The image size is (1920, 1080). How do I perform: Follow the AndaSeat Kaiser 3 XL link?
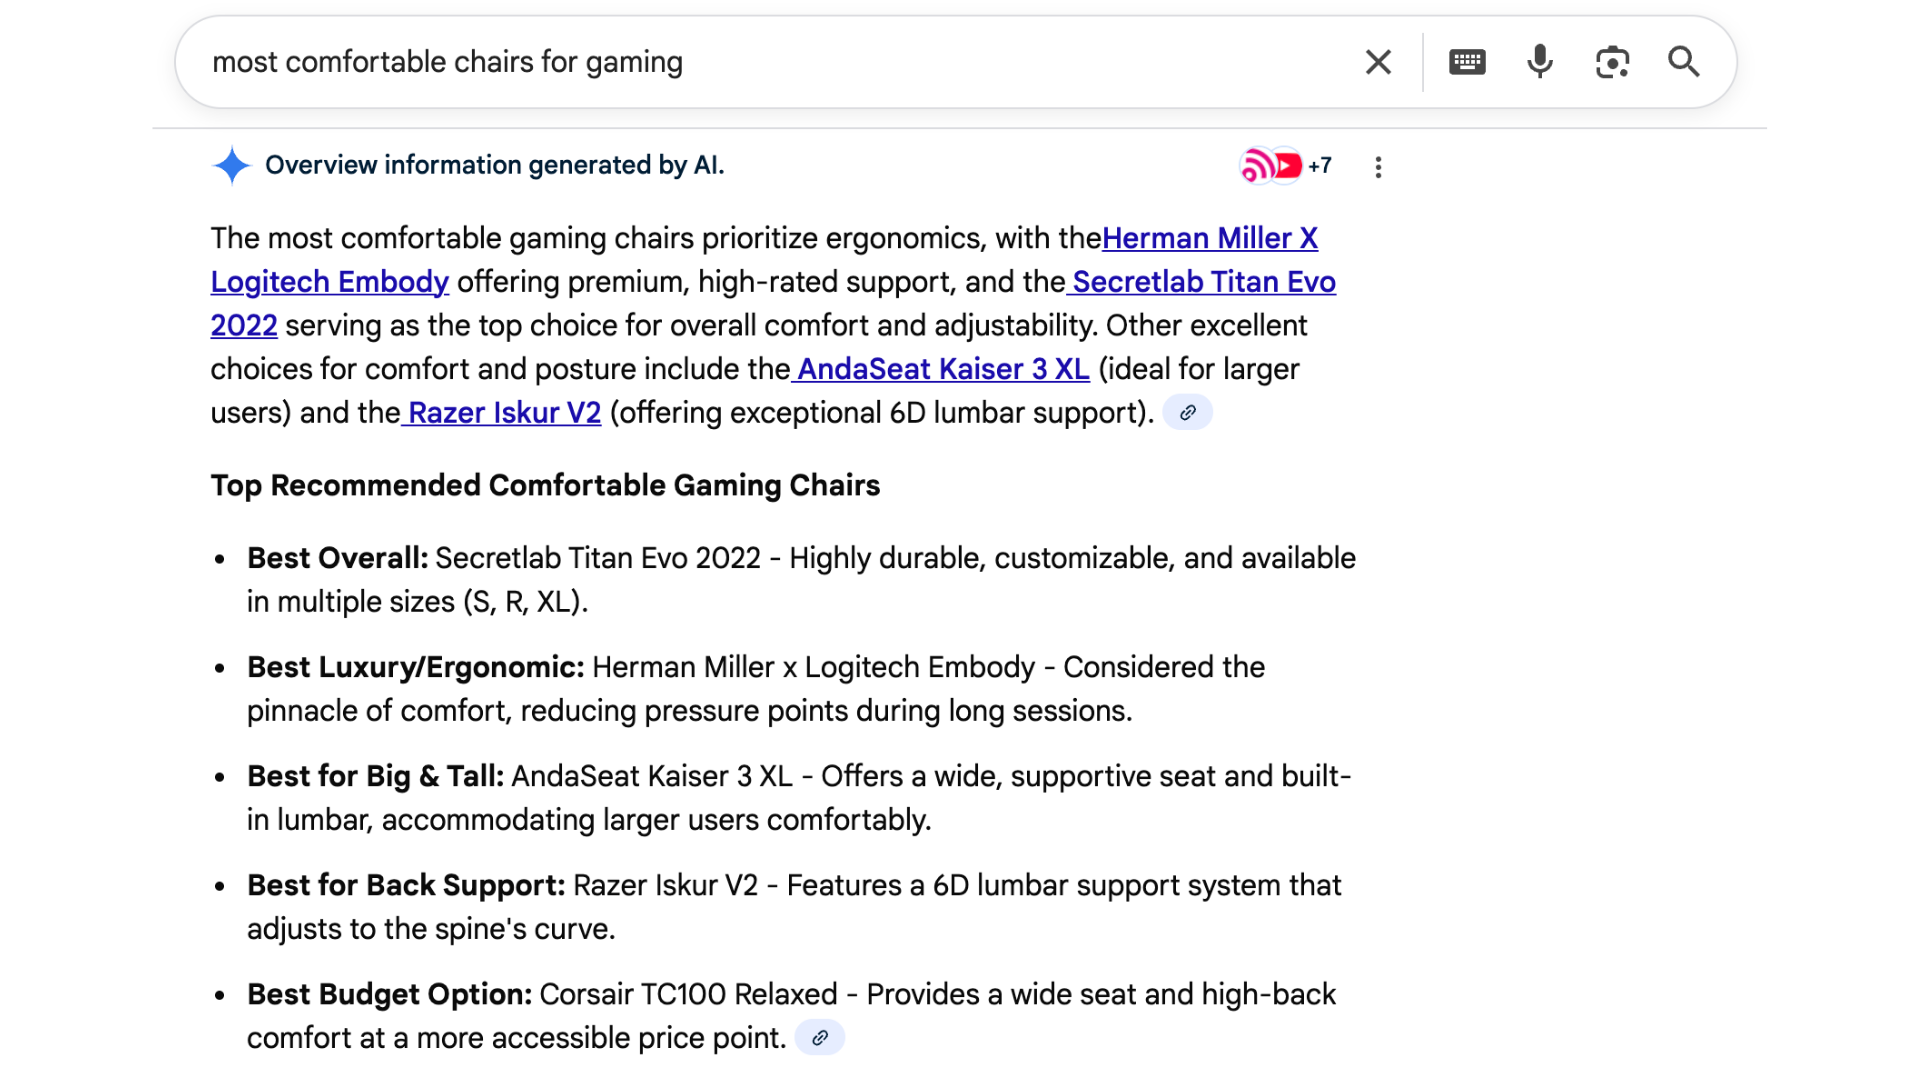(x=942, y=369)
